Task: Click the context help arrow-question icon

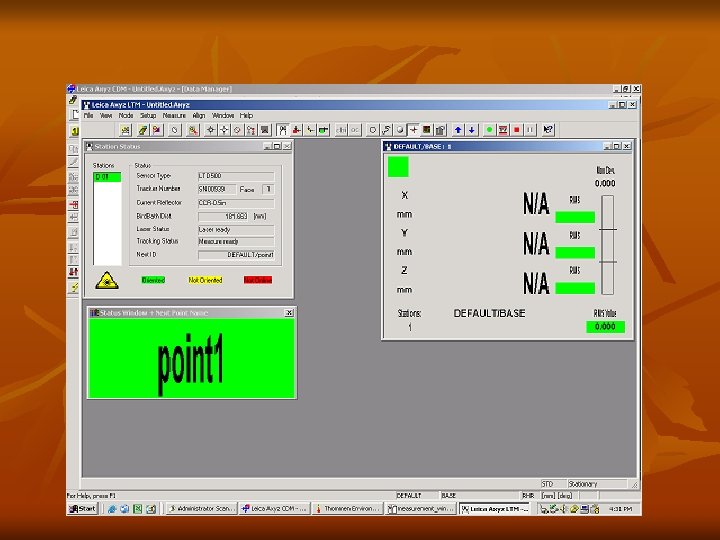Action: (548, 130)
